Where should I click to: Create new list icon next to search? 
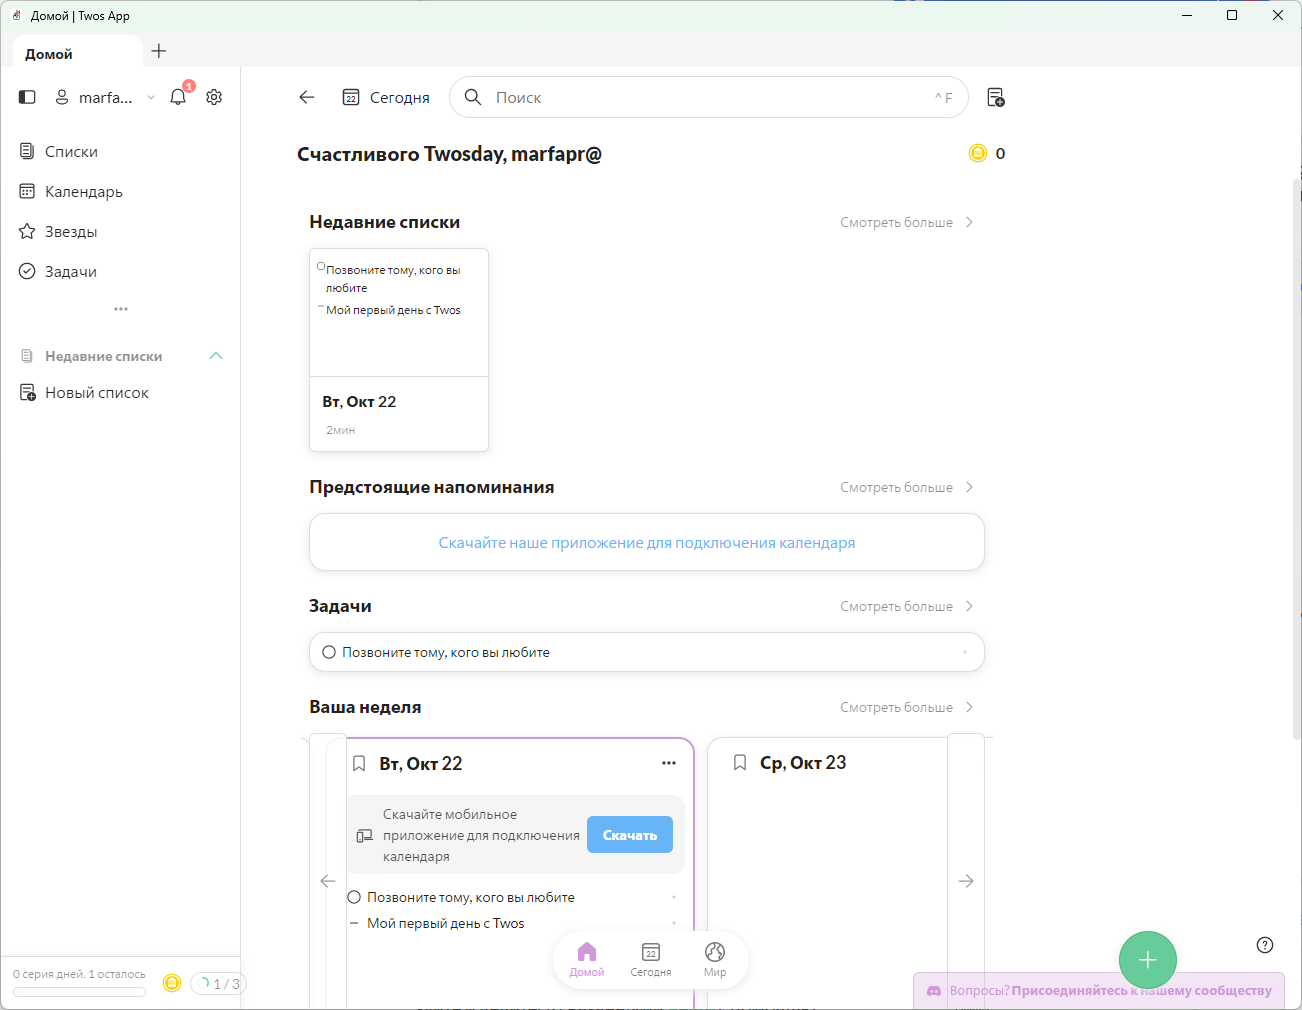995,97
